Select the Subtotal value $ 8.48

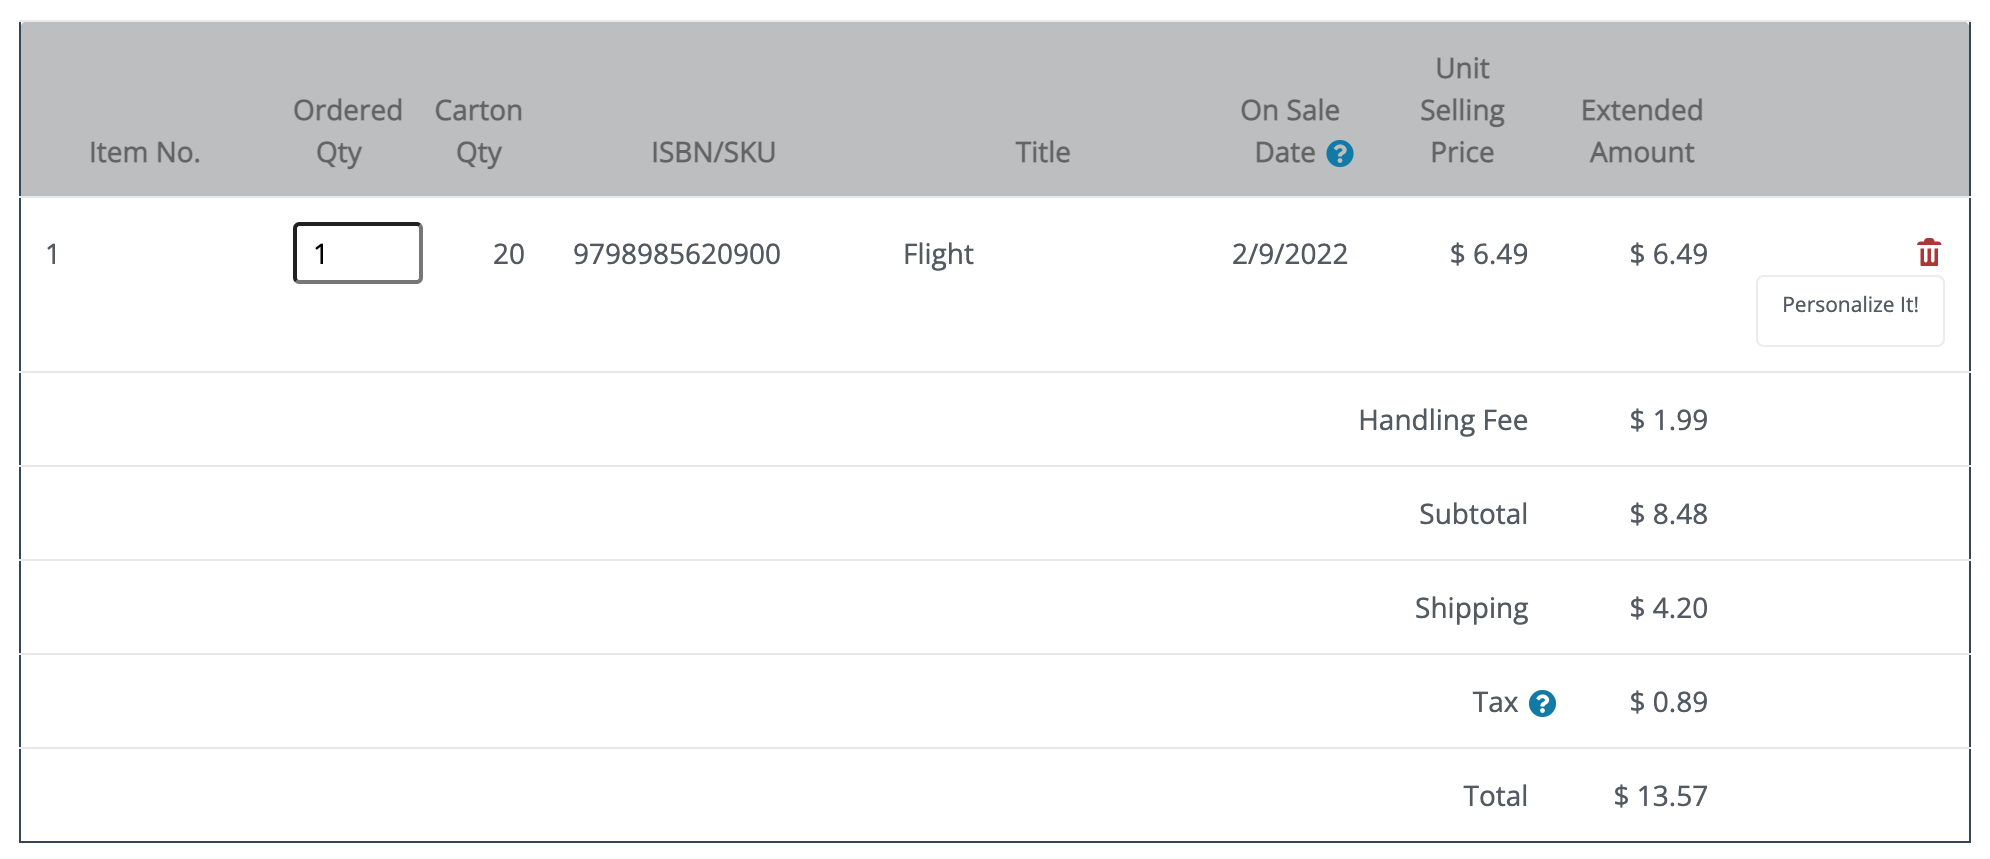(x=1668, y=514)
